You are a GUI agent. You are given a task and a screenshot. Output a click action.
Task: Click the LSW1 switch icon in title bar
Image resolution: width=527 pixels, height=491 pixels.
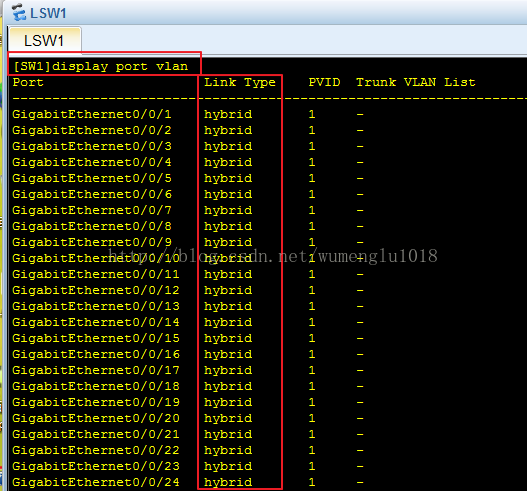[x=18, y=13]
